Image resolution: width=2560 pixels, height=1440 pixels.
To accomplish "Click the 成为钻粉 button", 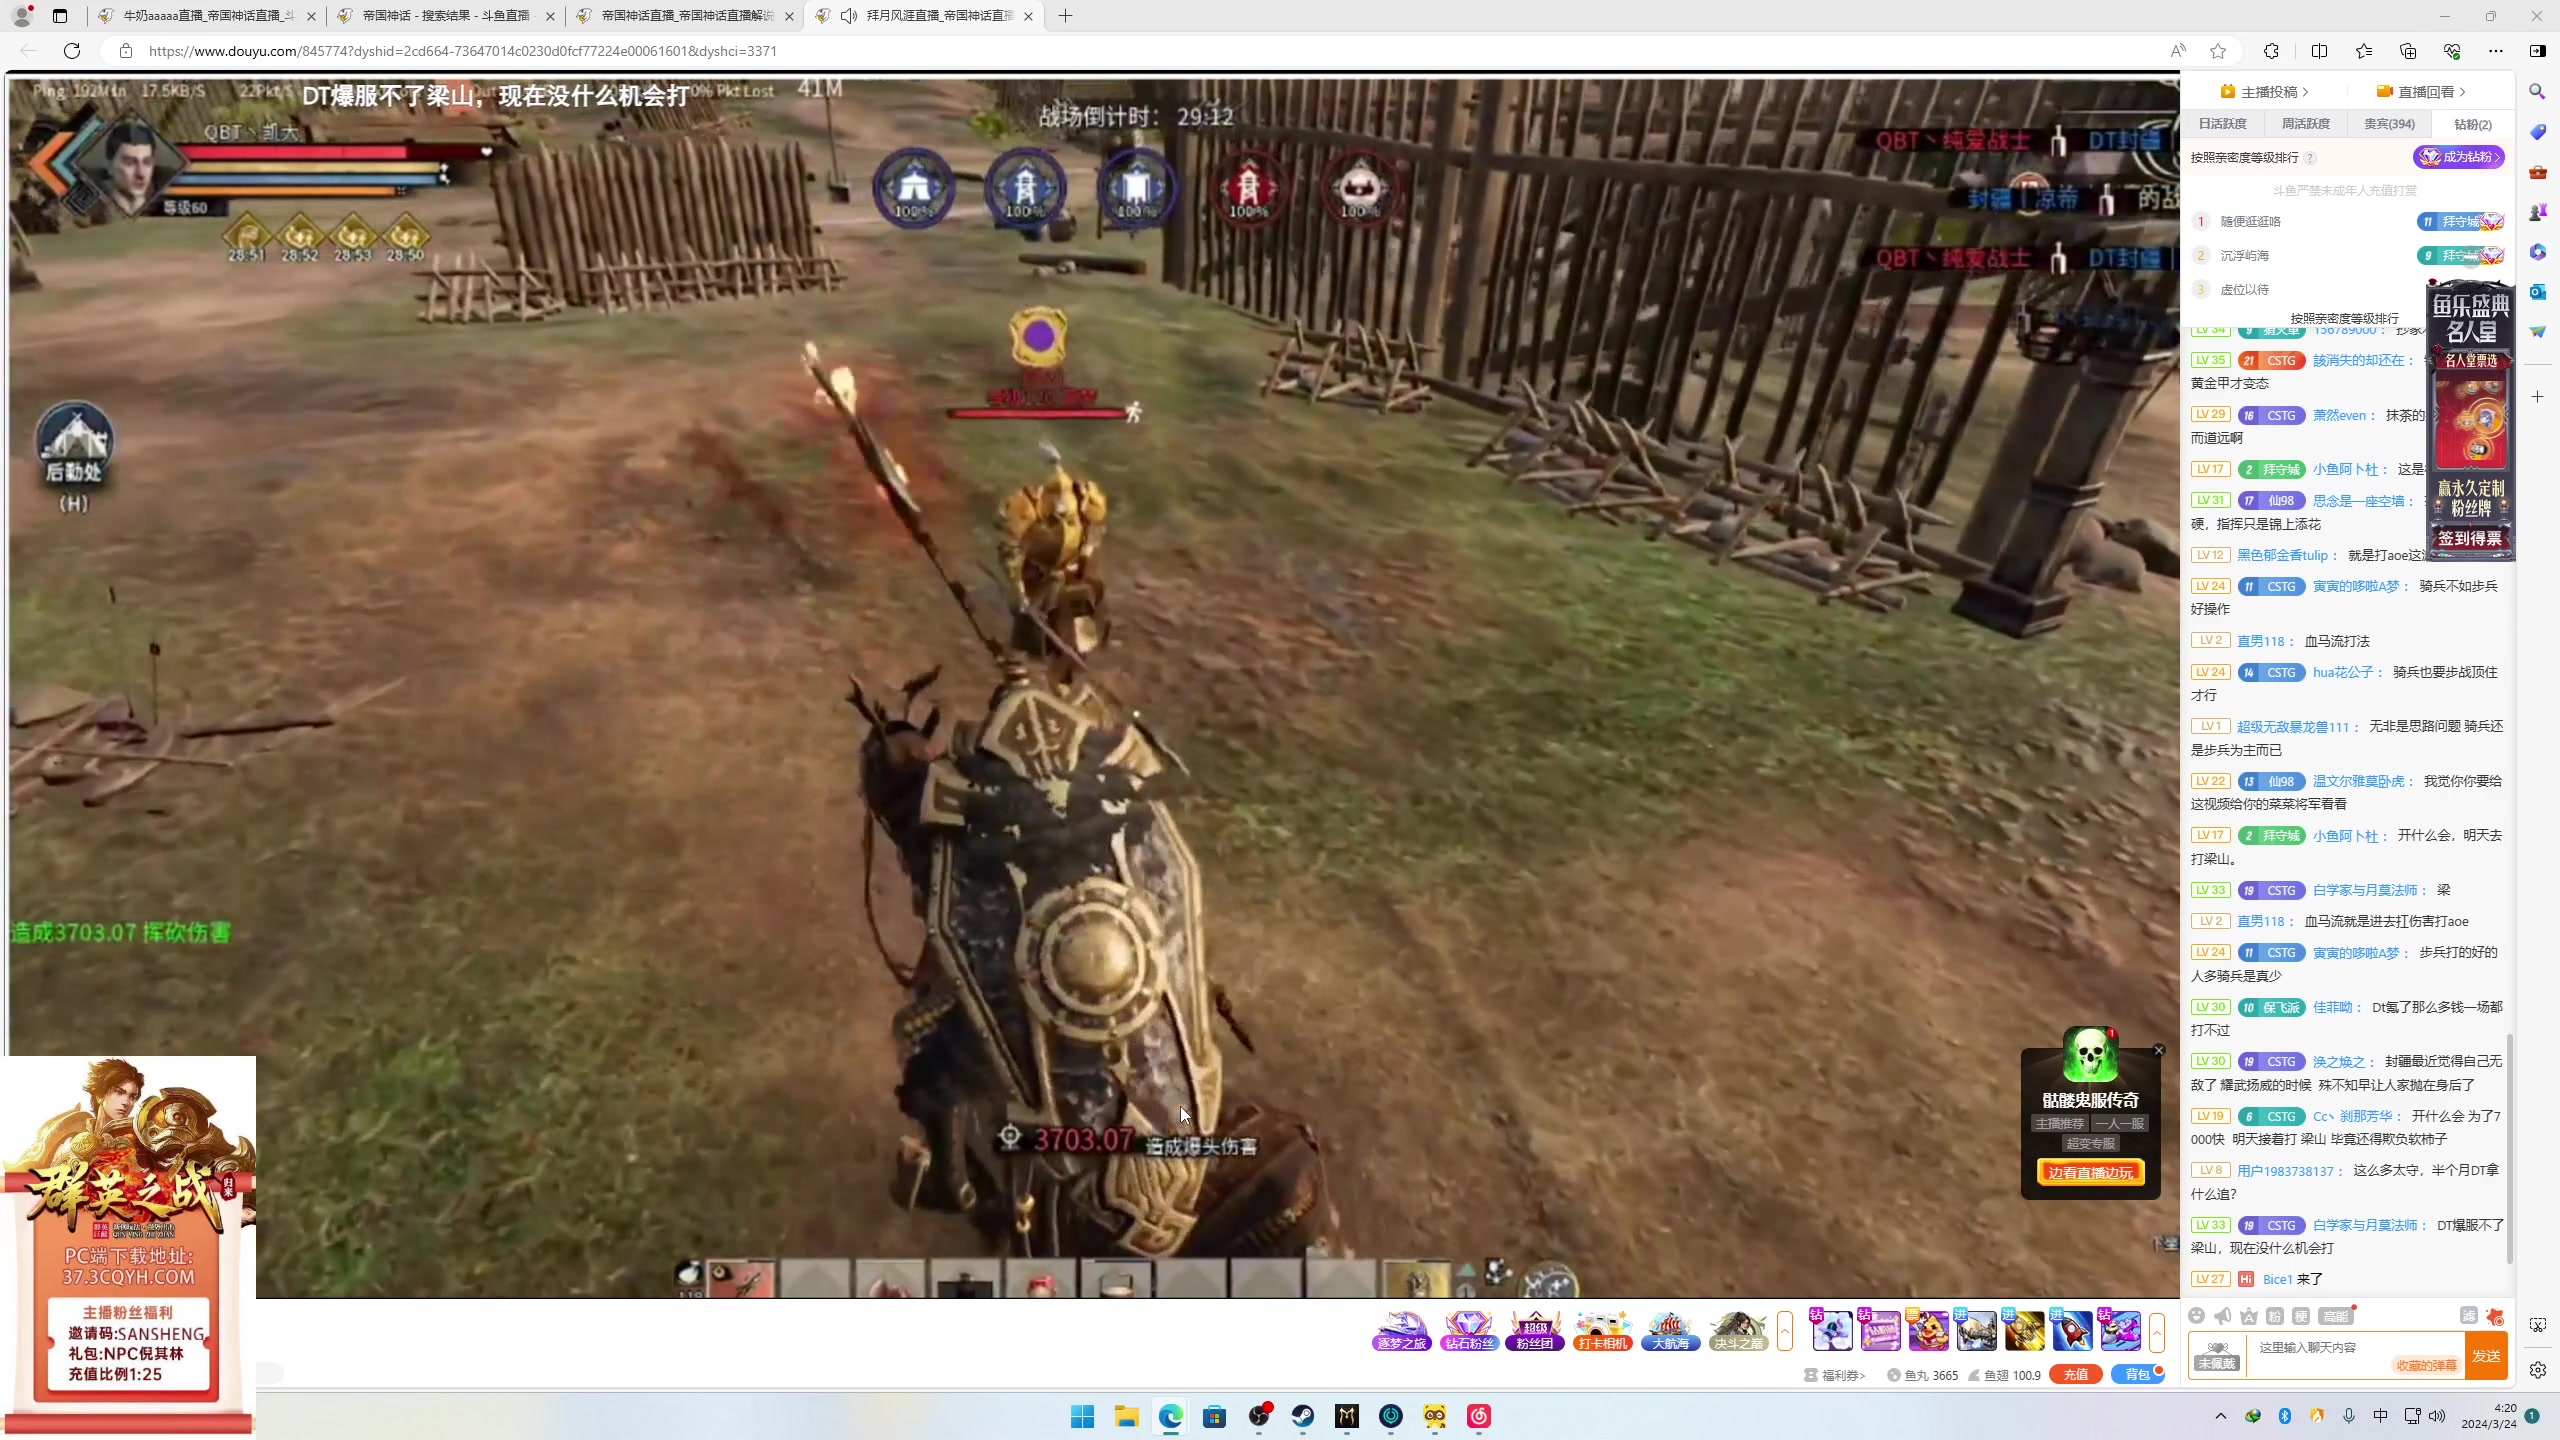I will pos(2458,157).
